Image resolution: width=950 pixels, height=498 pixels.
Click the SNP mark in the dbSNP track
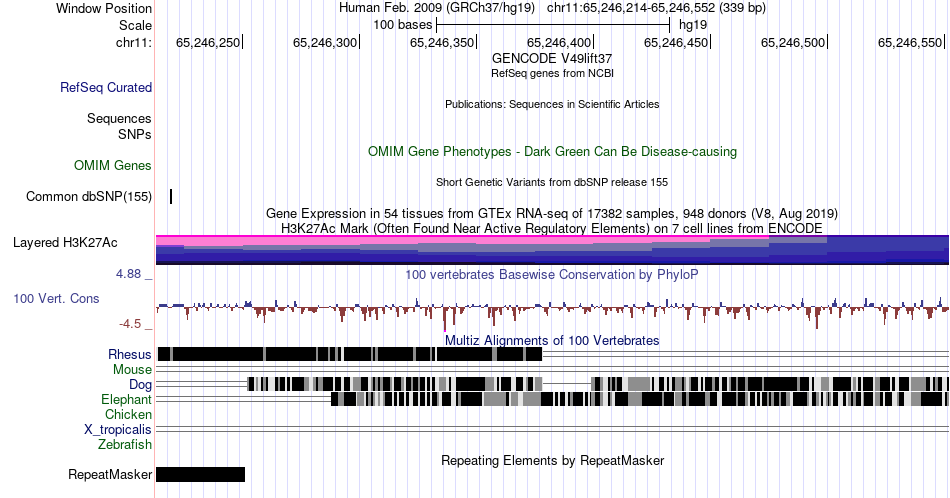(171, 196)
